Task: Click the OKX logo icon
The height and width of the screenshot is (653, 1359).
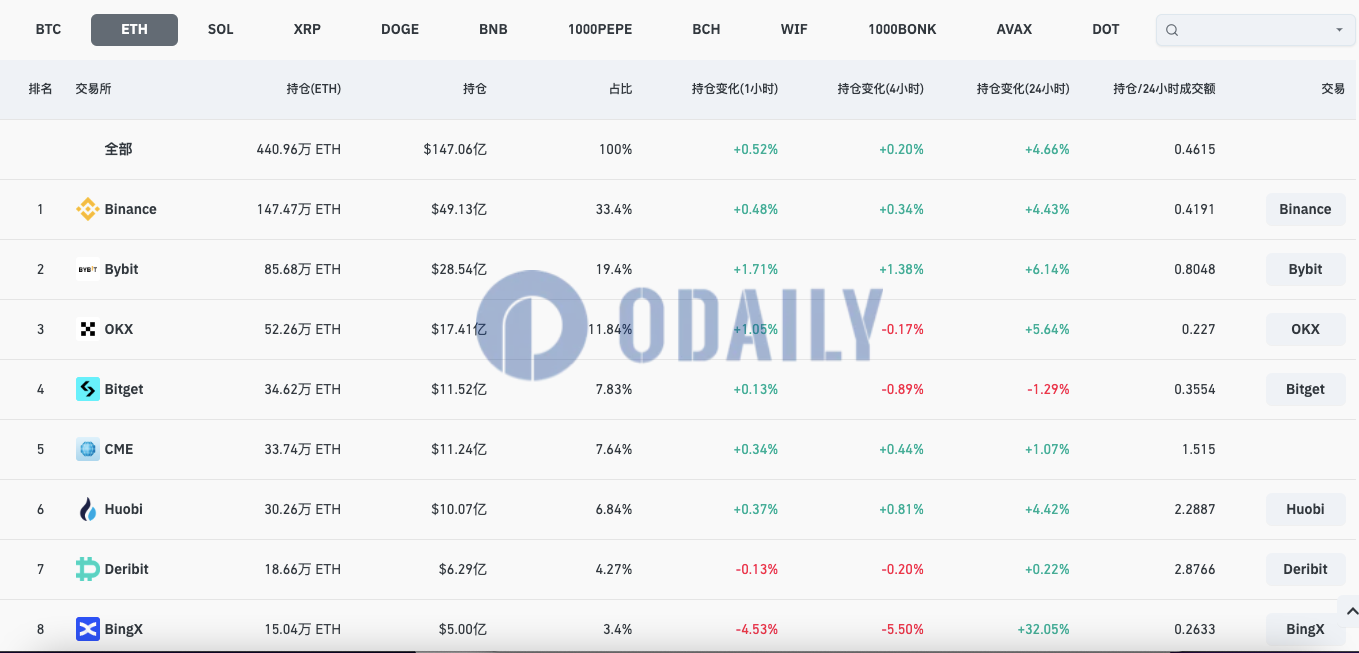Action: click(x=88, y=329)
